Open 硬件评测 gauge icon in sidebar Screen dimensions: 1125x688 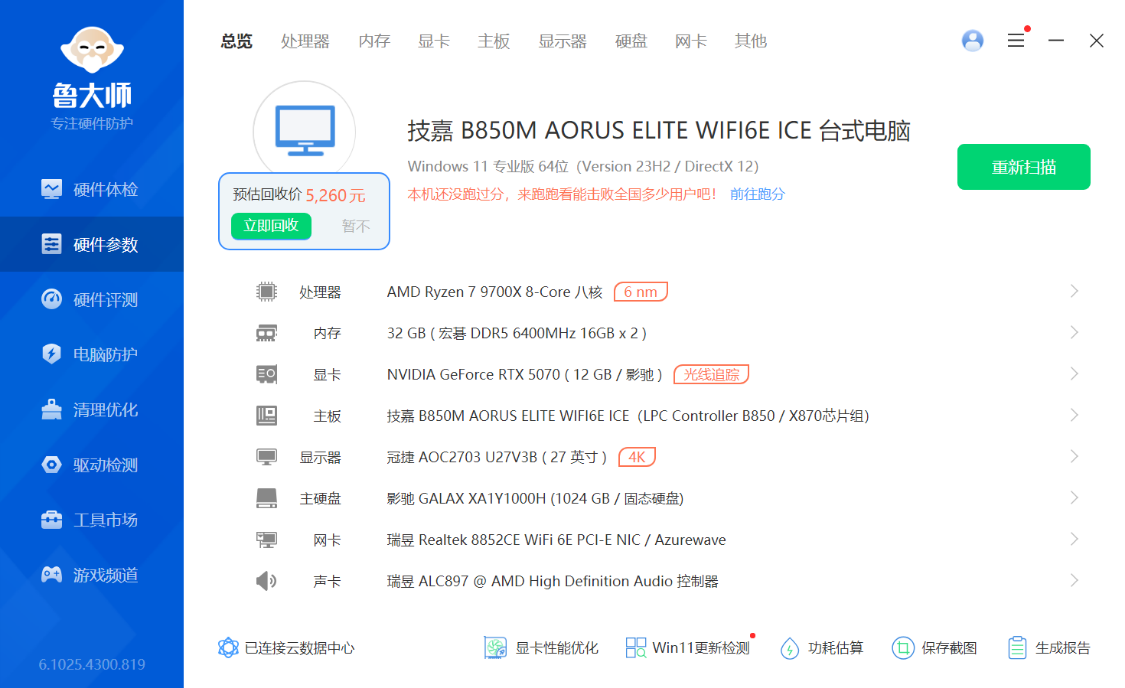coord(52,299)
